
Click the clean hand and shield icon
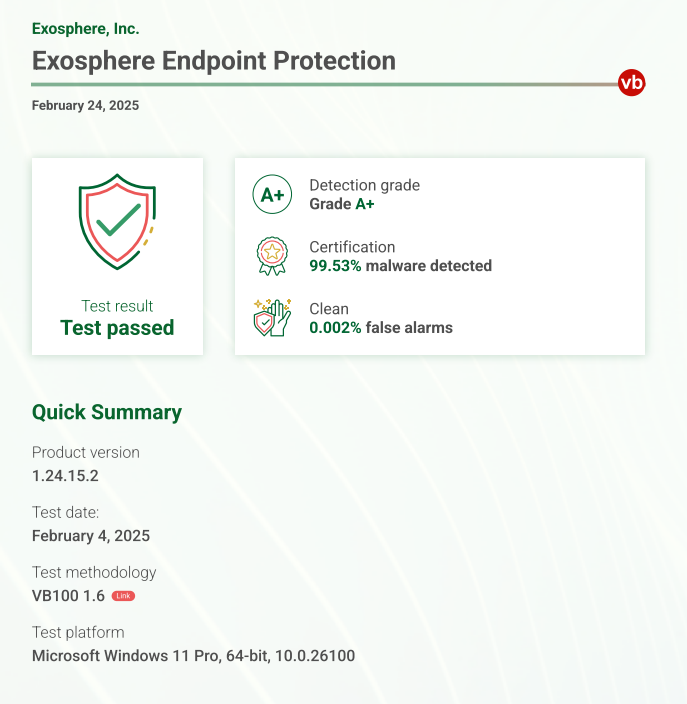pos(272,317)
